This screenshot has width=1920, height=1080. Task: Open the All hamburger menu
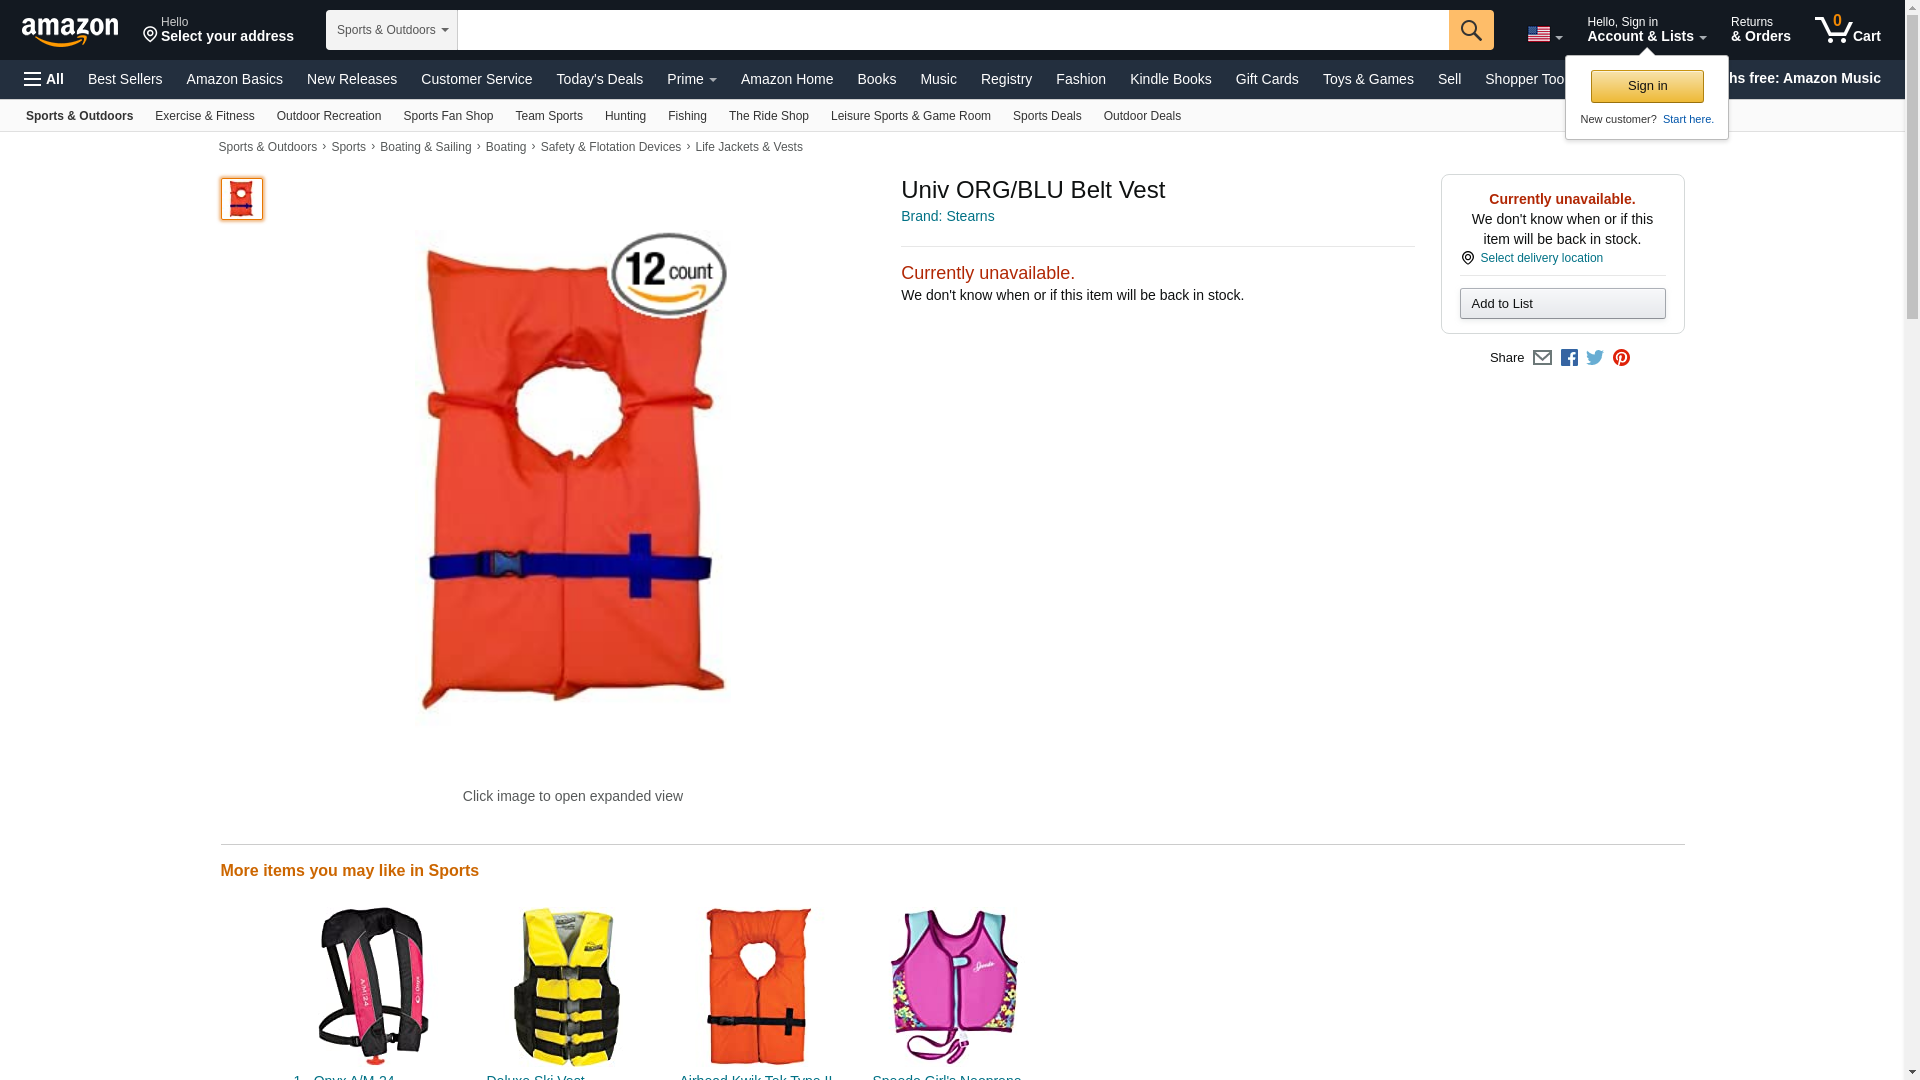tap(44, 79)
